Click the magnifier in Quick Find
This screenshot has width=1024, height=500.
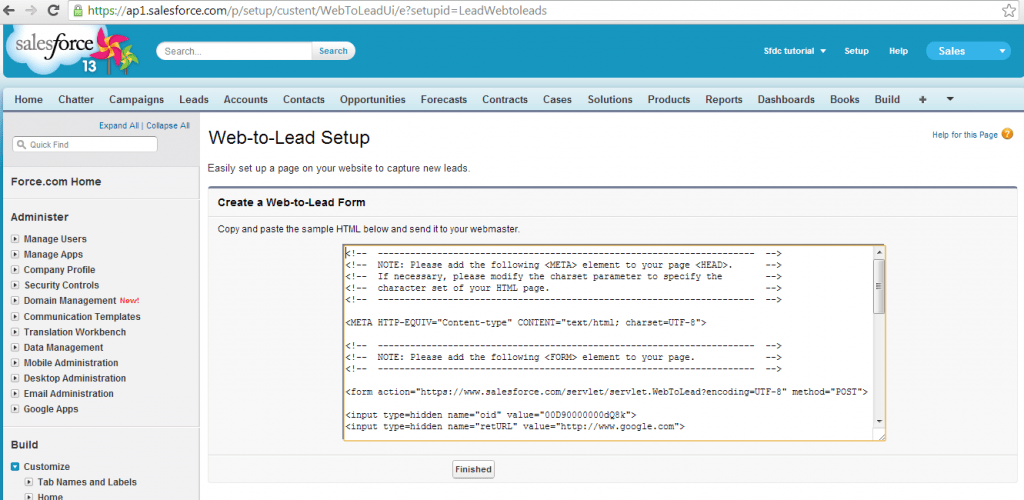[21, 145]
